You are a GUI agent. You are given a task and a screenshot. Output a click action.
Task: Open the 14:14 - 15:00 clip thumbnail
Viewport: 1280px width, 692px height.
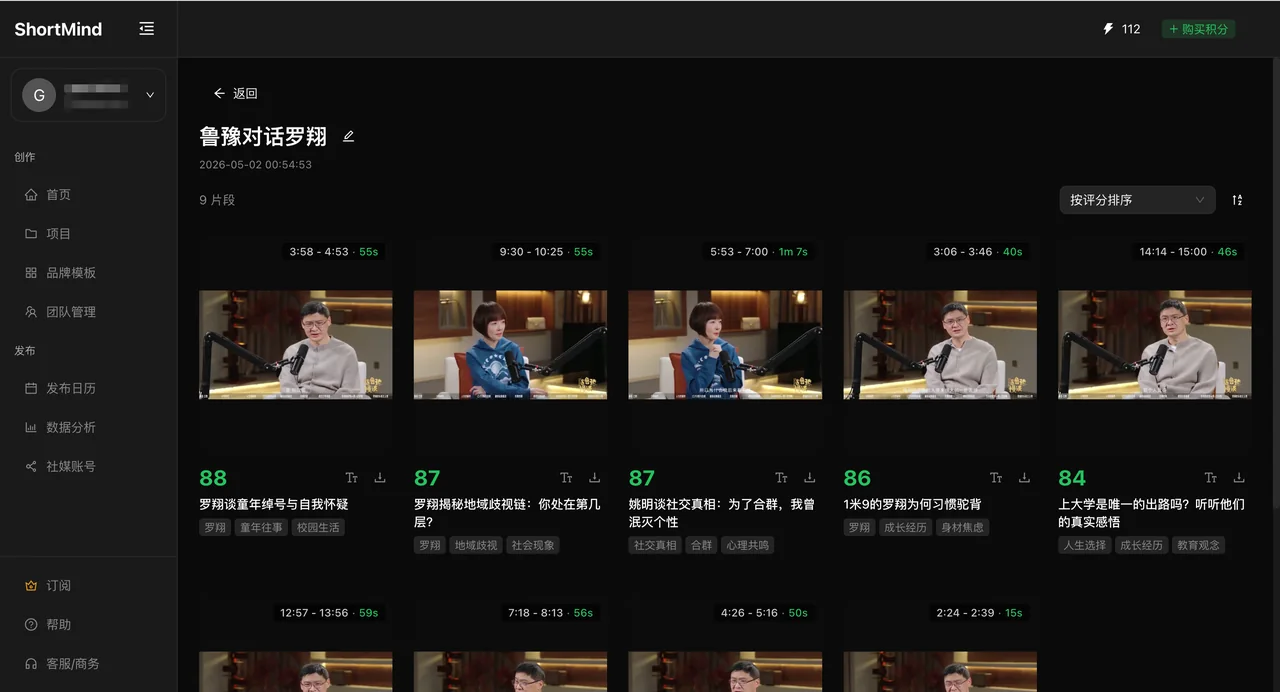pyautogui.click(x=1155, y=345)
